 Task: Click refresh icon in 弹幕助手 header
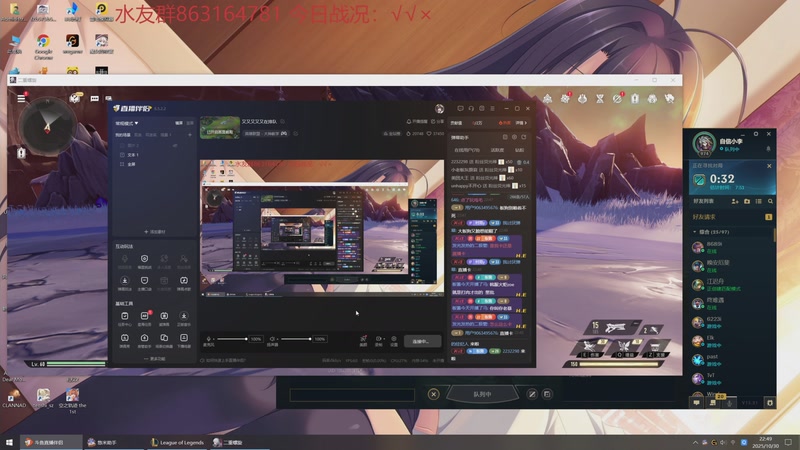coord(523,137)
